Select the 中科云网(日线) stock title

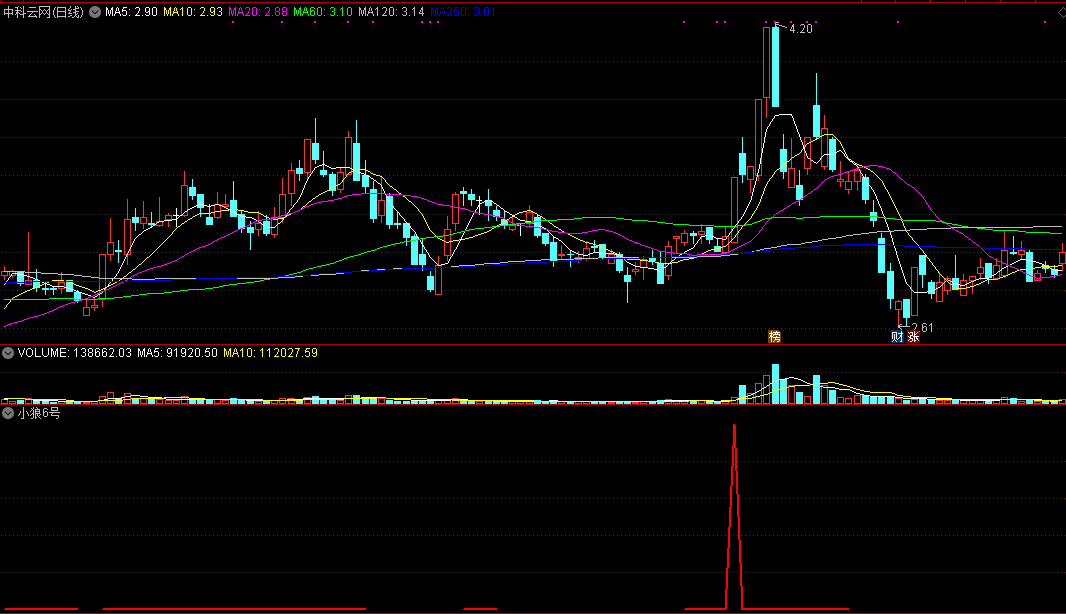pos(44,12)
